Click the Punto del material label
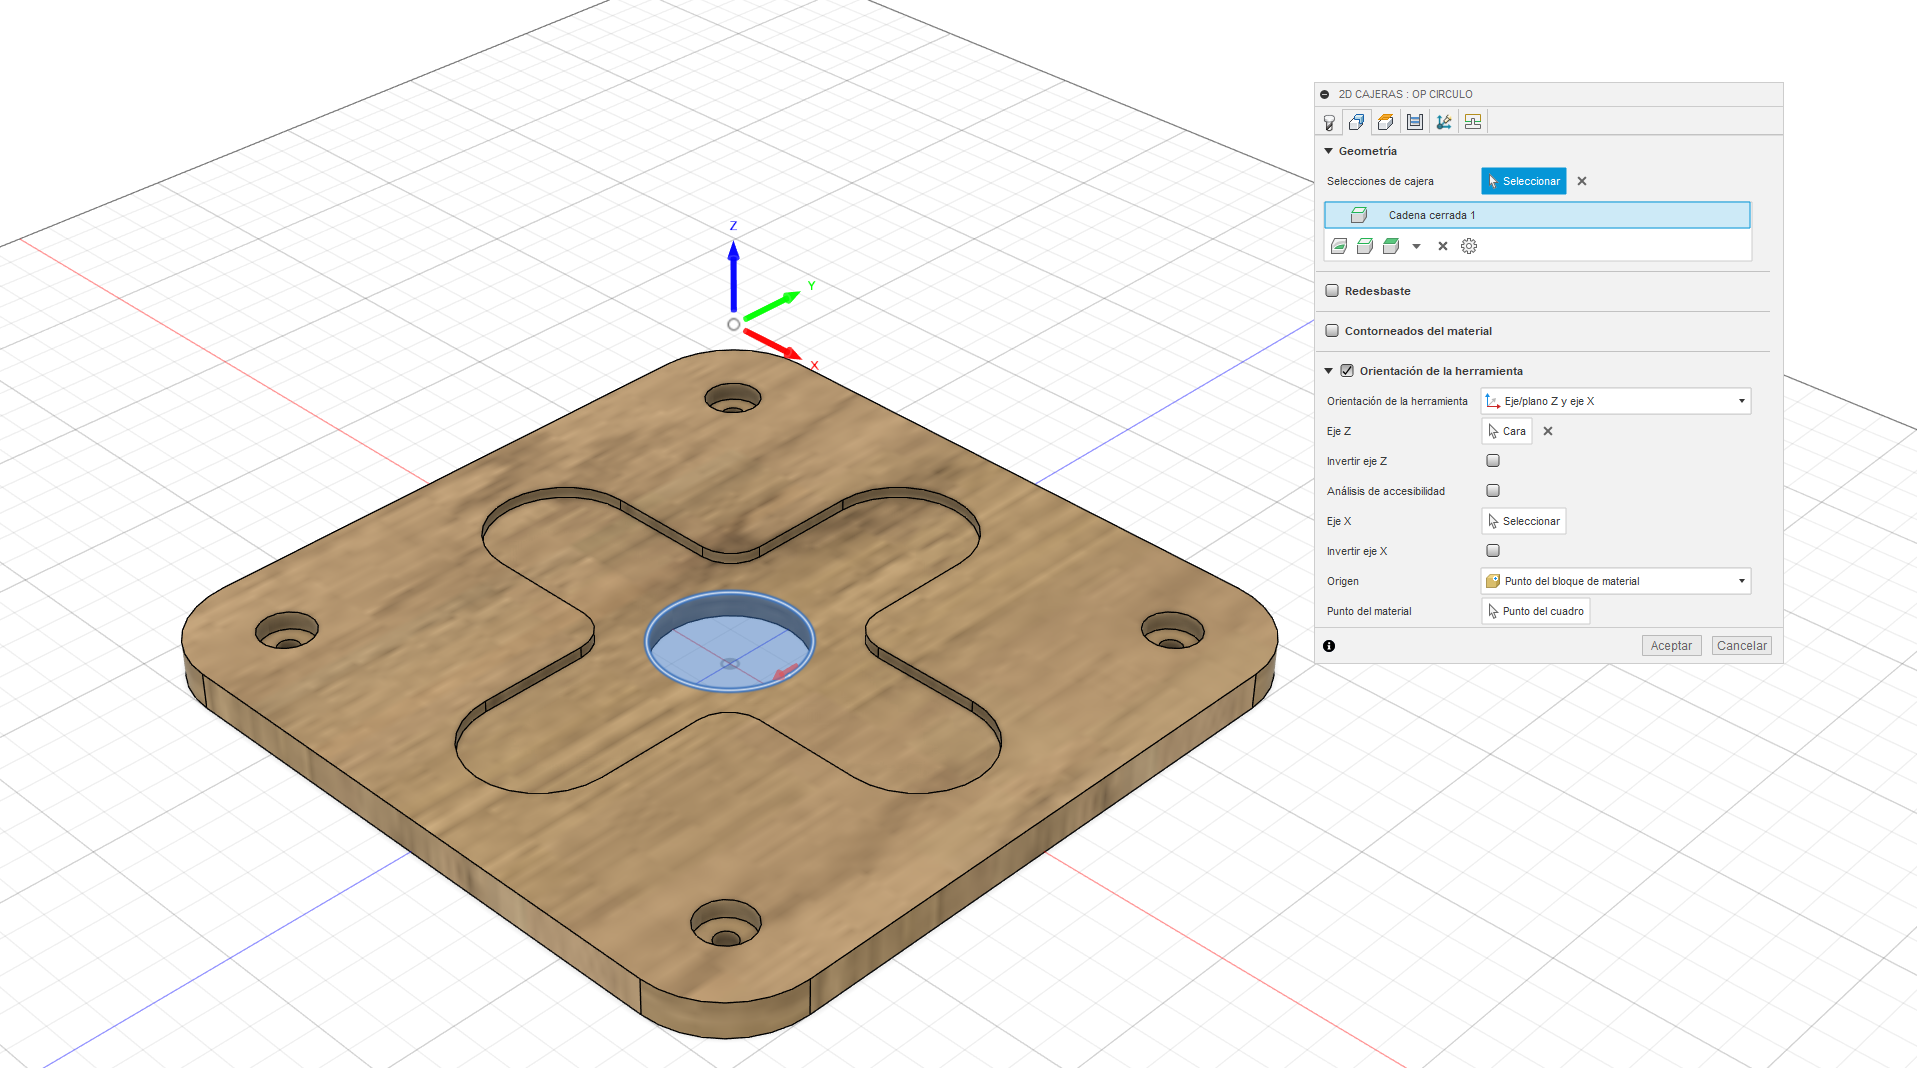The image size is (1917, 1068). 1369,611
